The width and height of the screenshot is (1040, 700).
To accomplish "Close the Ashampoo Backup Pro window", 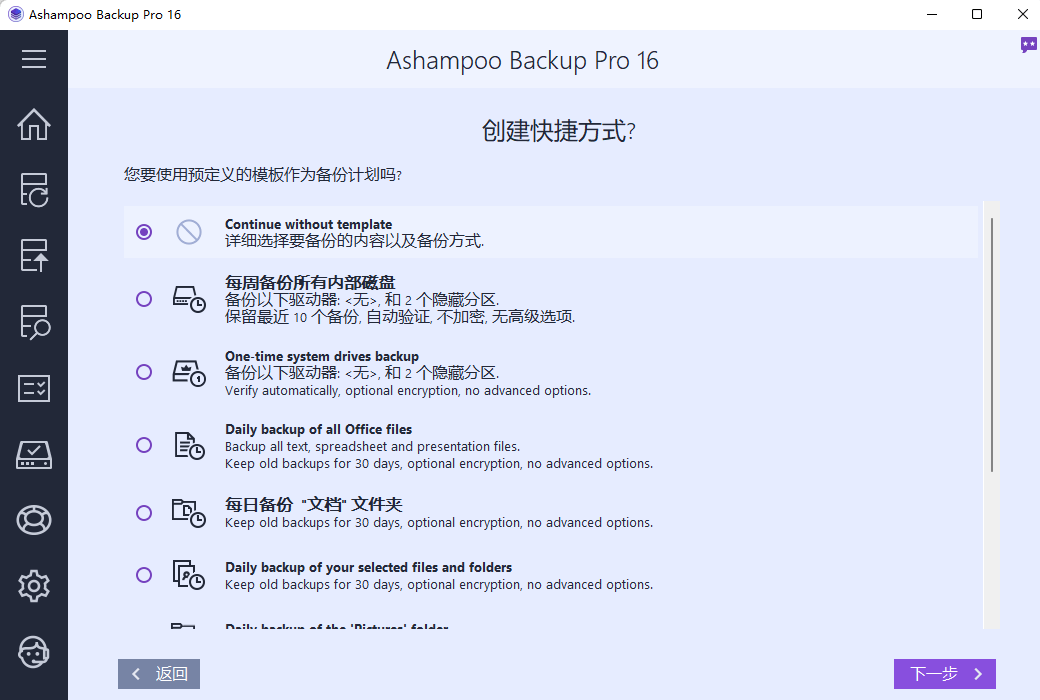I will coord(1023,15).
